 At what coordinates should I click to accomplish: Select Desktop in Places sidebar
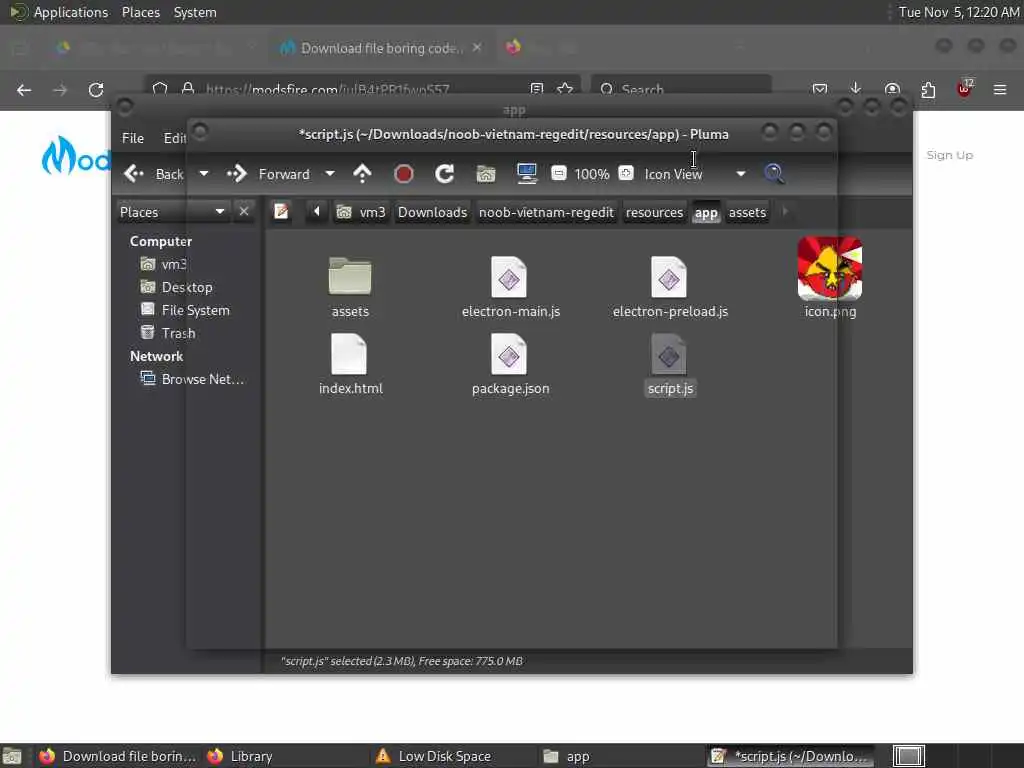[177, 287]
